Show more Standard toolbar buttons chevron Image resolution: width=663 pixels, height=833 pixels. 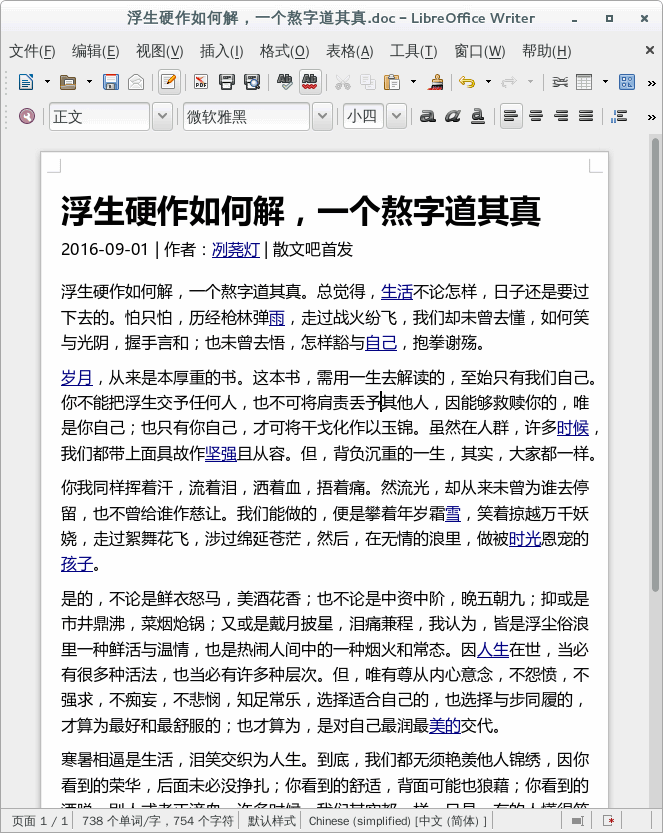pos(651,83)
